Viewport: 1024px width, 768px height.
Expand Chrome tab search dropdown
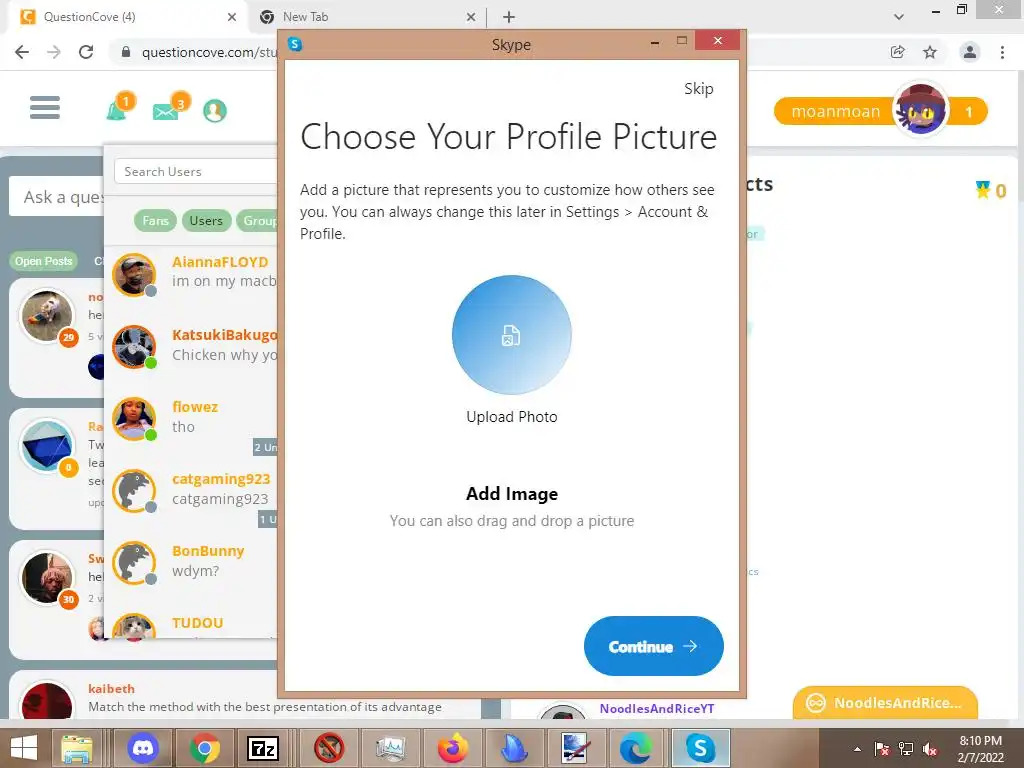(899, 17)
